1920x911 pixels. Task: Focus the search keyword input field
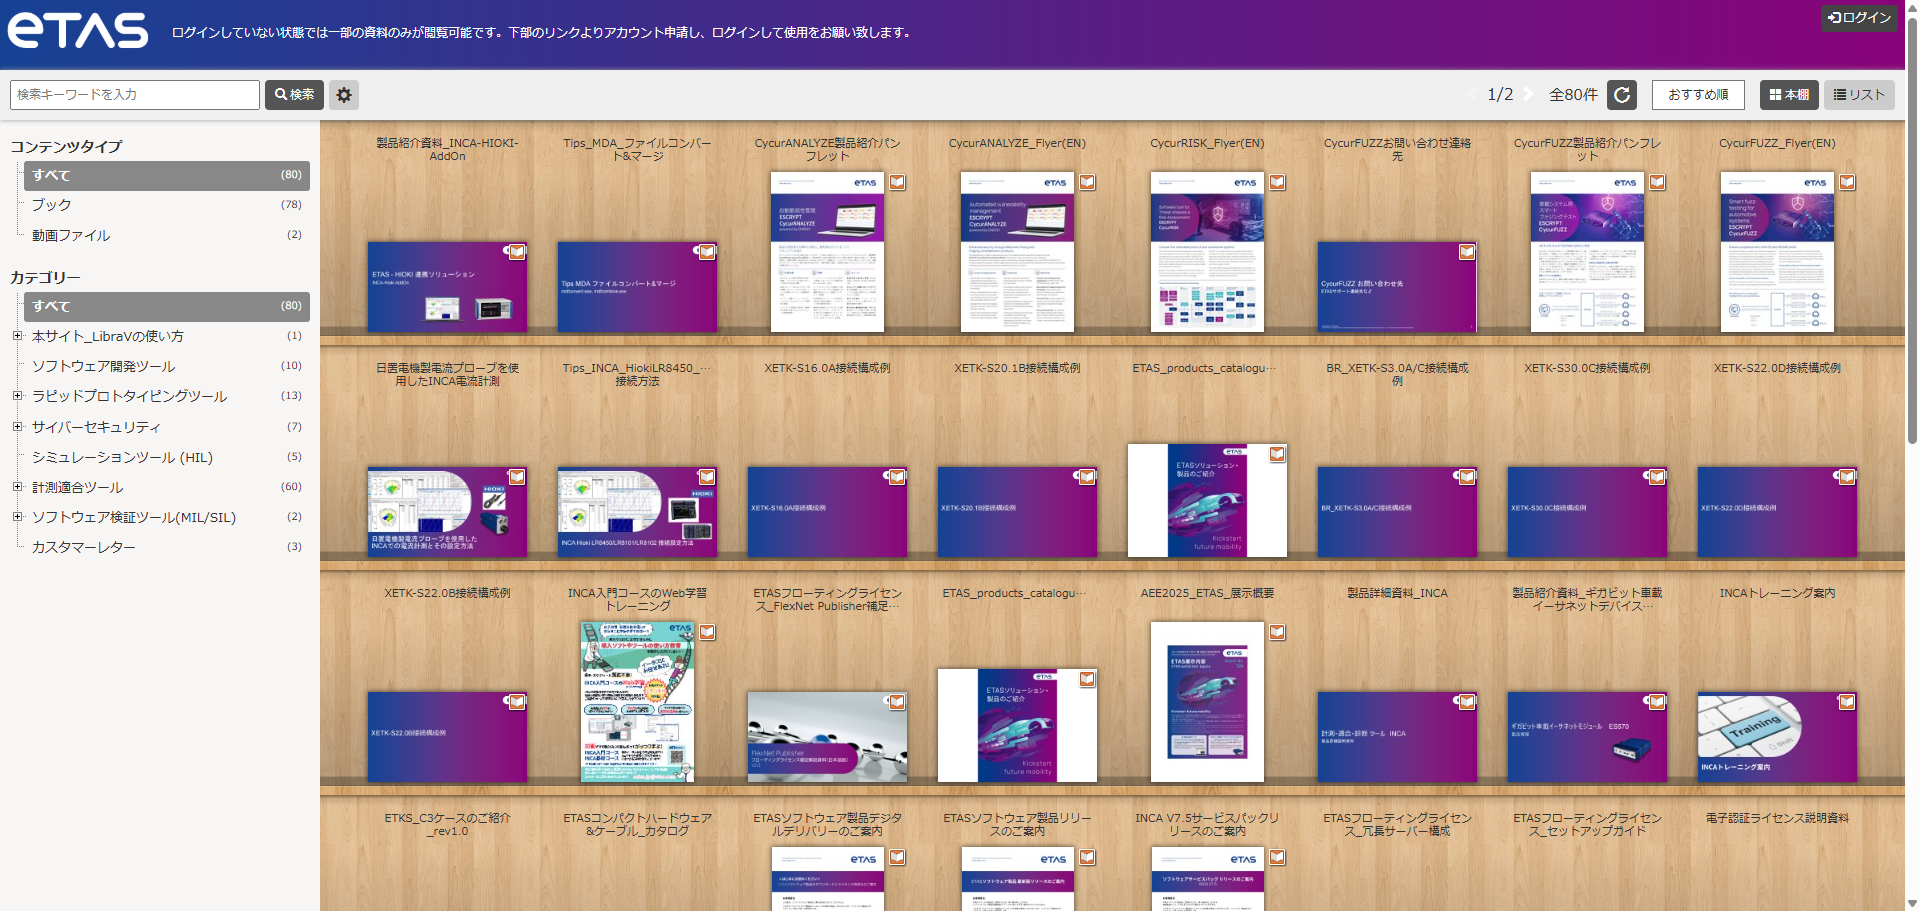click(x=135, y=95)
